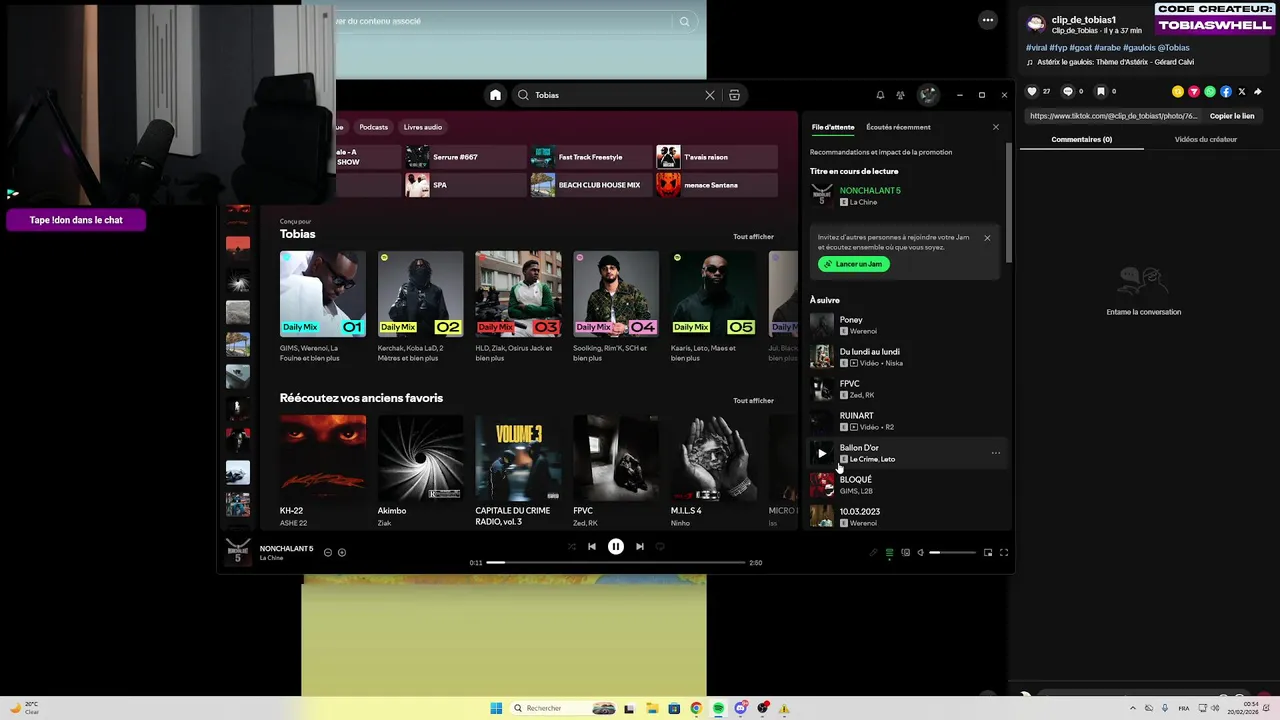Image resolution: width=1280 pixels, height=720 pixels.
Task: Click Copier le lien button
Action: pos(1232,116)
